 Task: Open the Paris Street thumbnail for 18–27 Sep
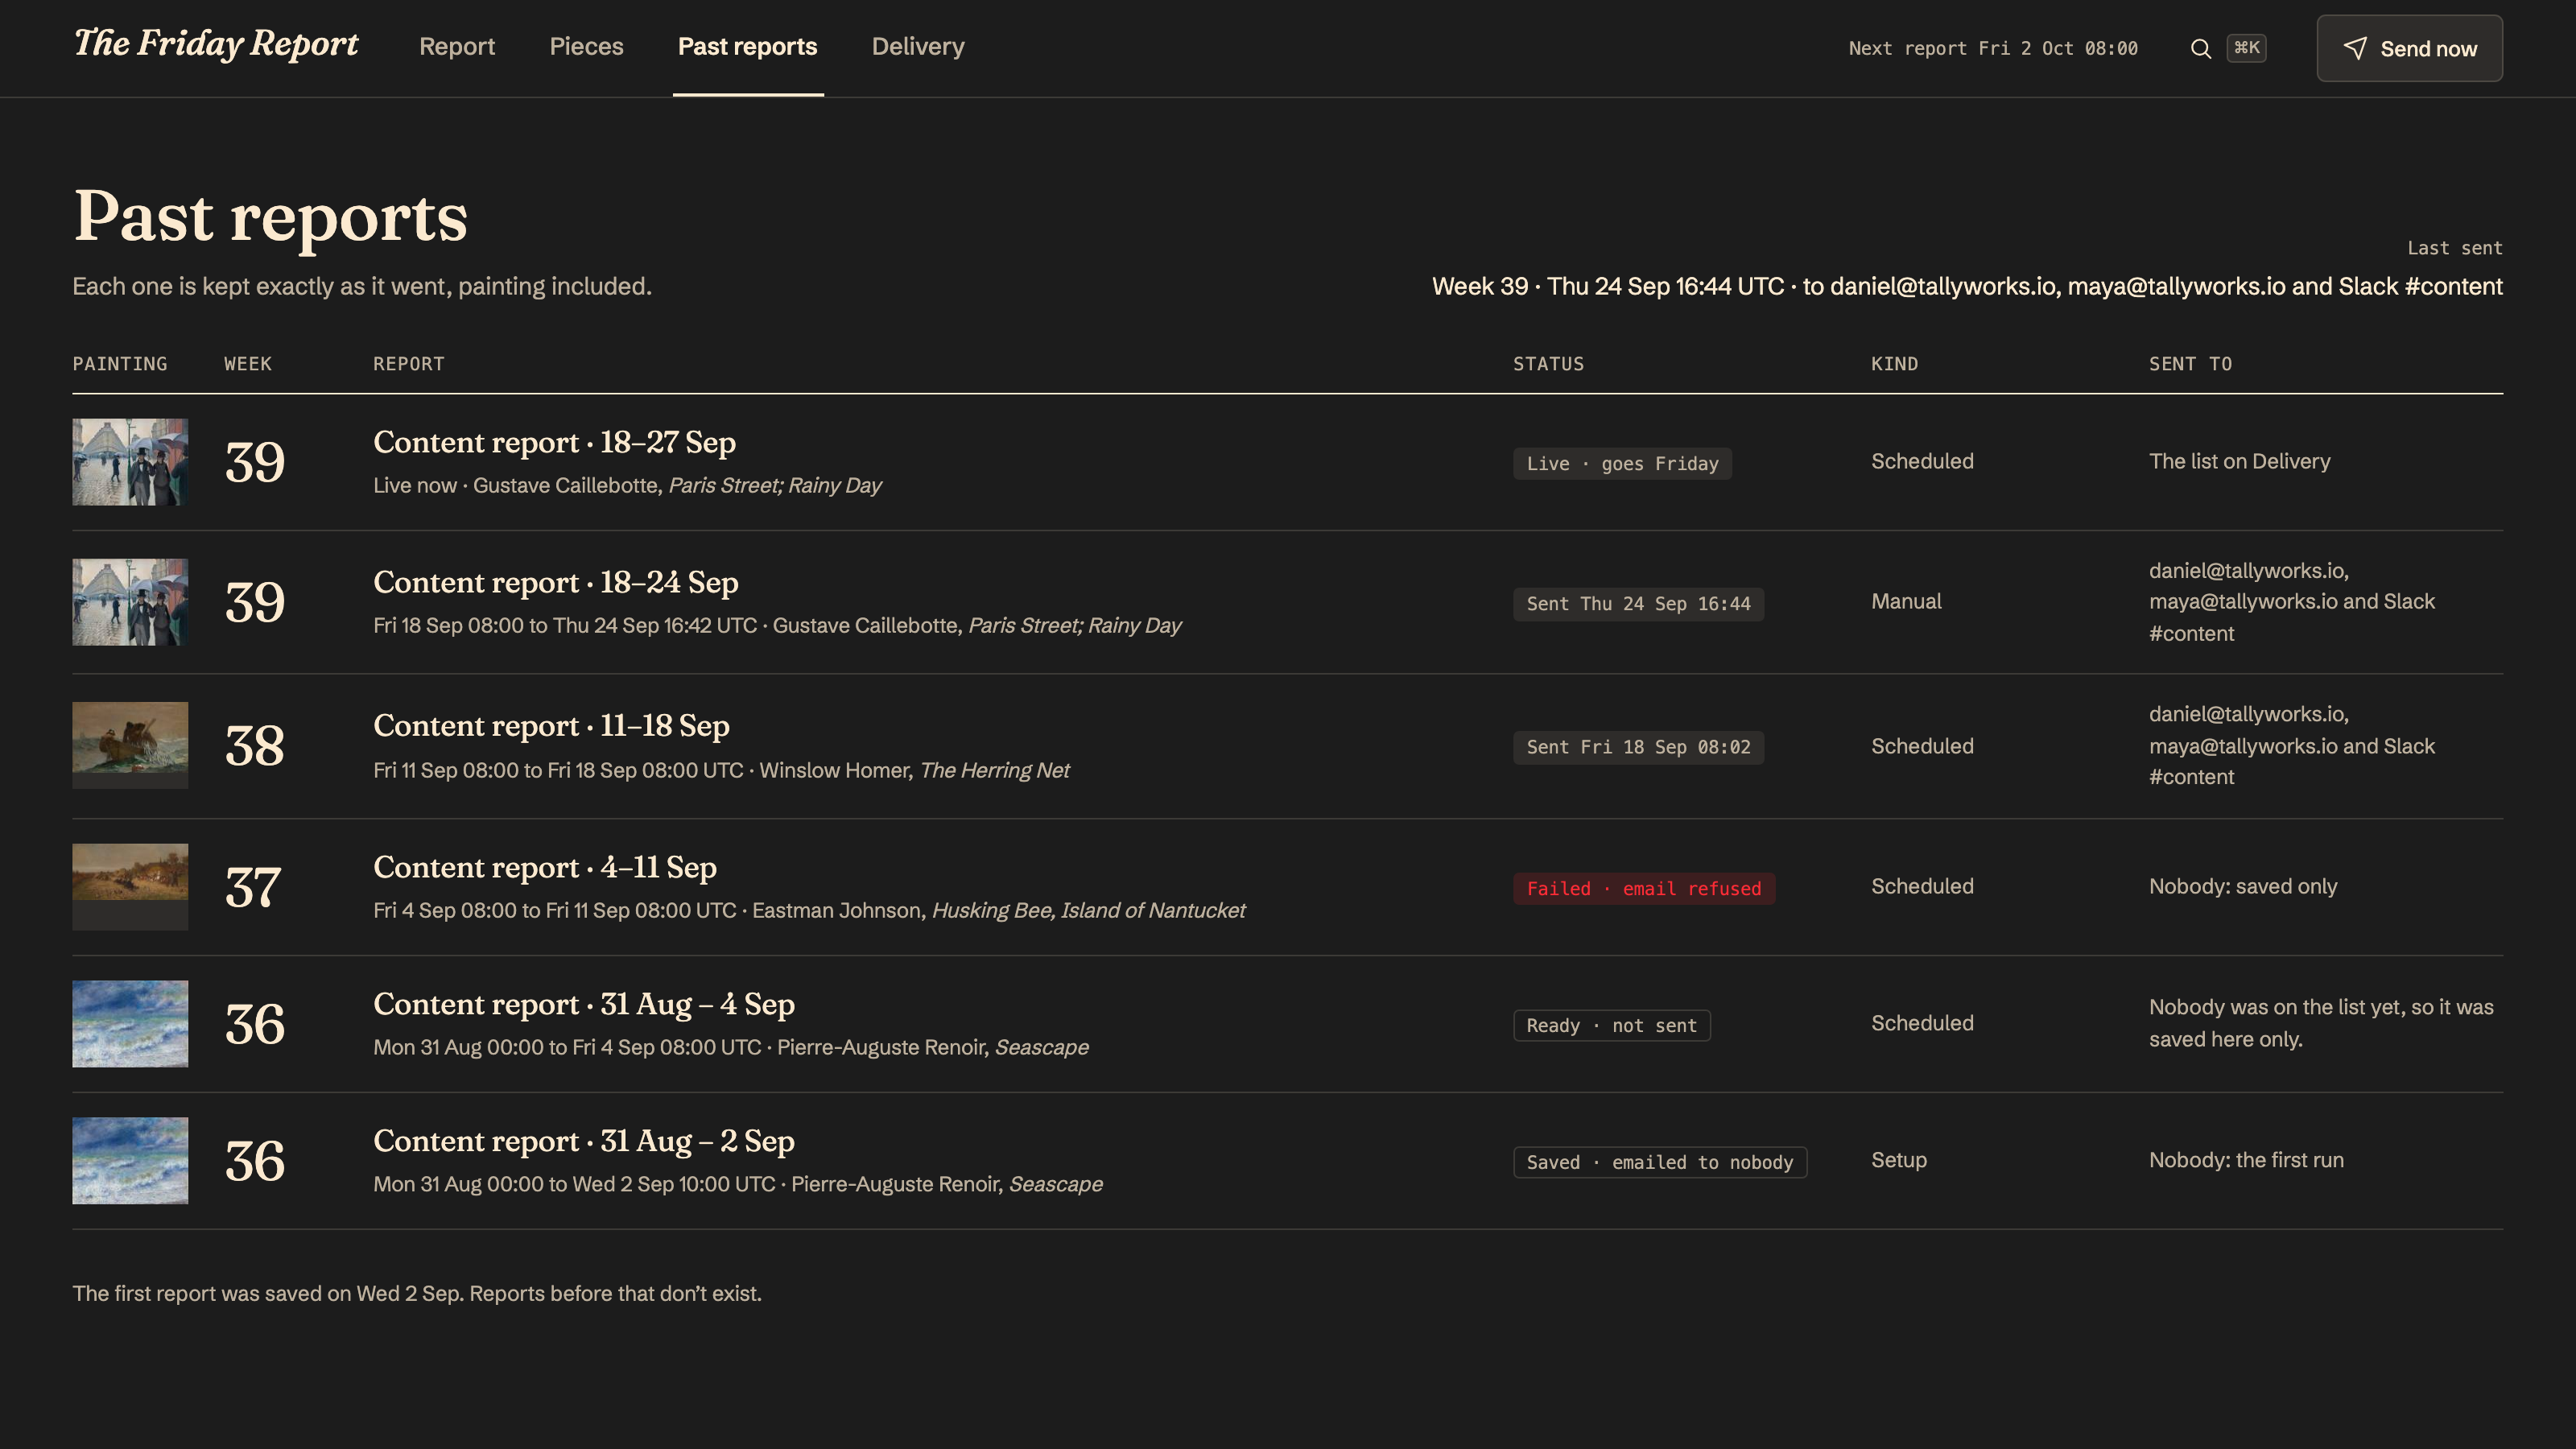130,462
